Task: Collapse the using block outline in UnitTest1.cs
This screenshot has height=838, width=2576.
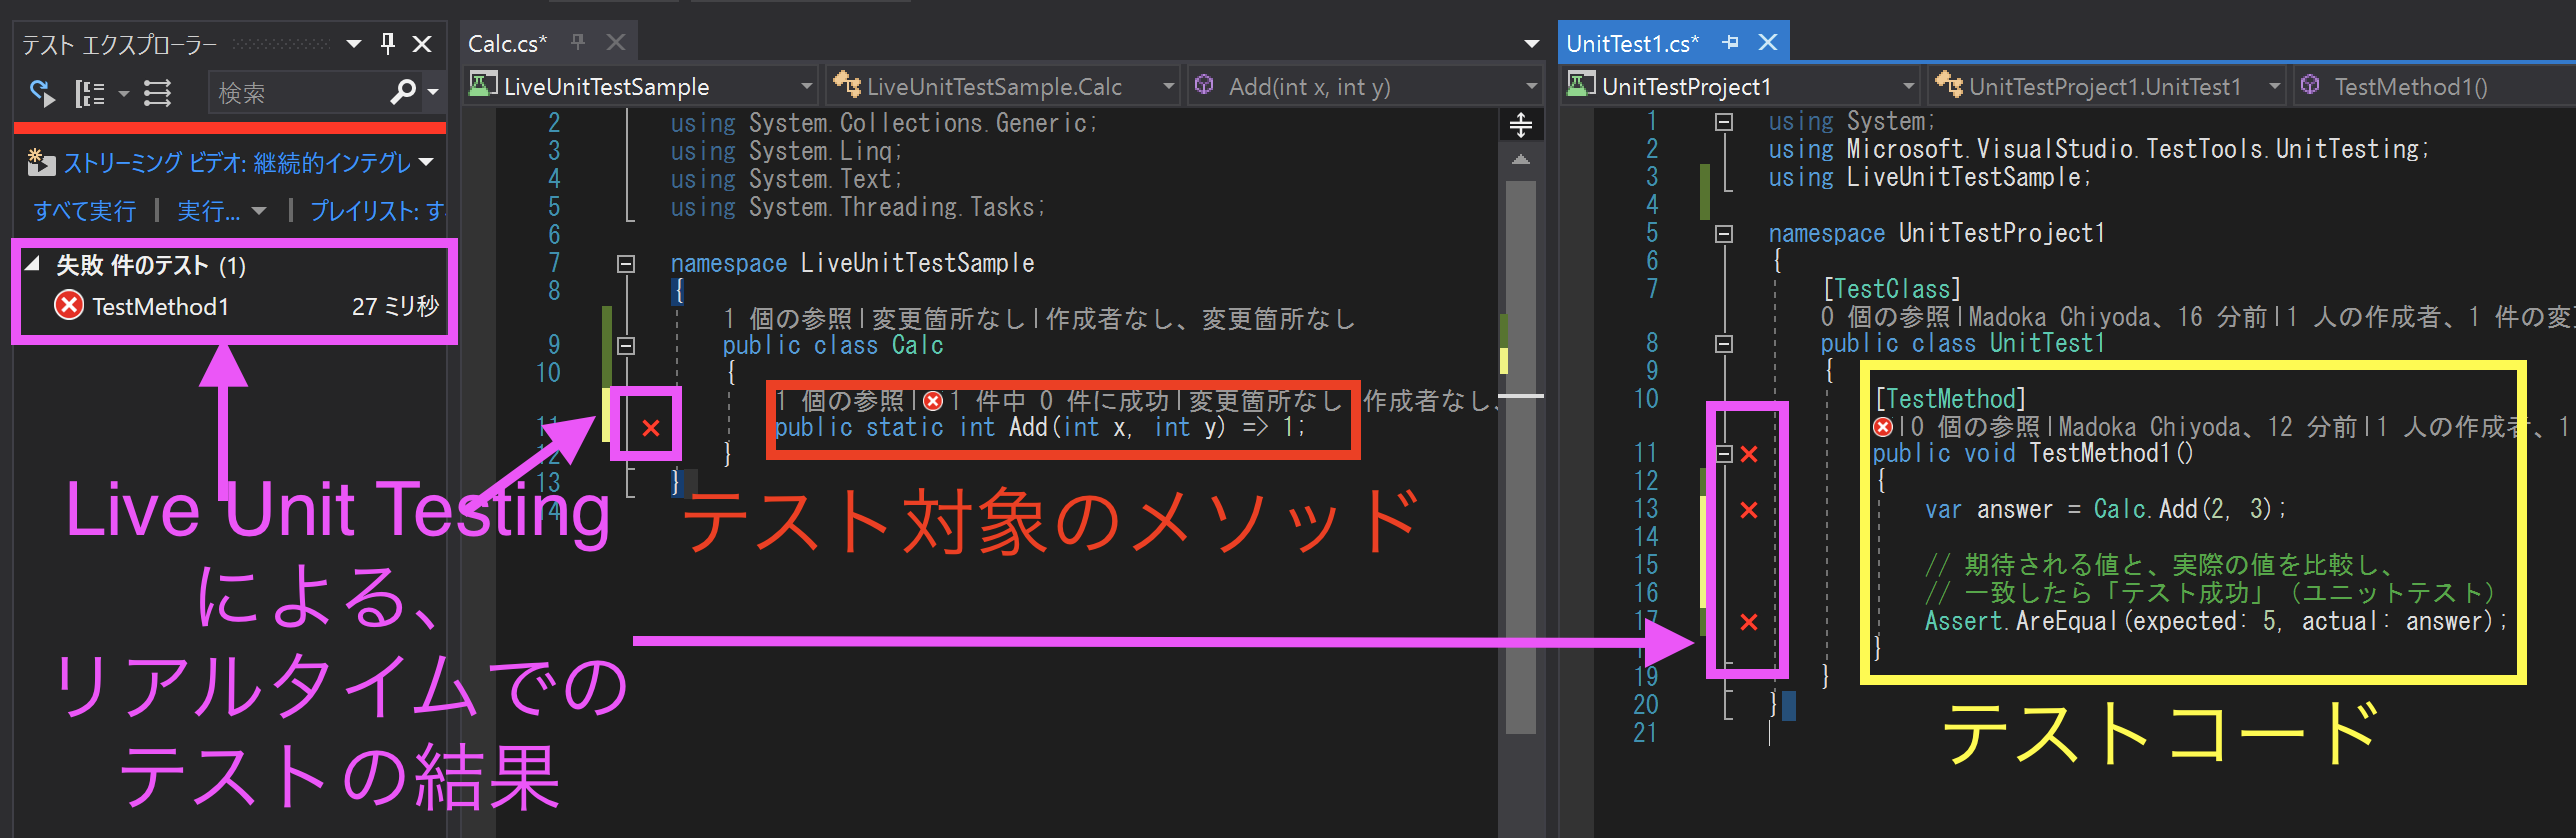Action: click(1724, 122)
